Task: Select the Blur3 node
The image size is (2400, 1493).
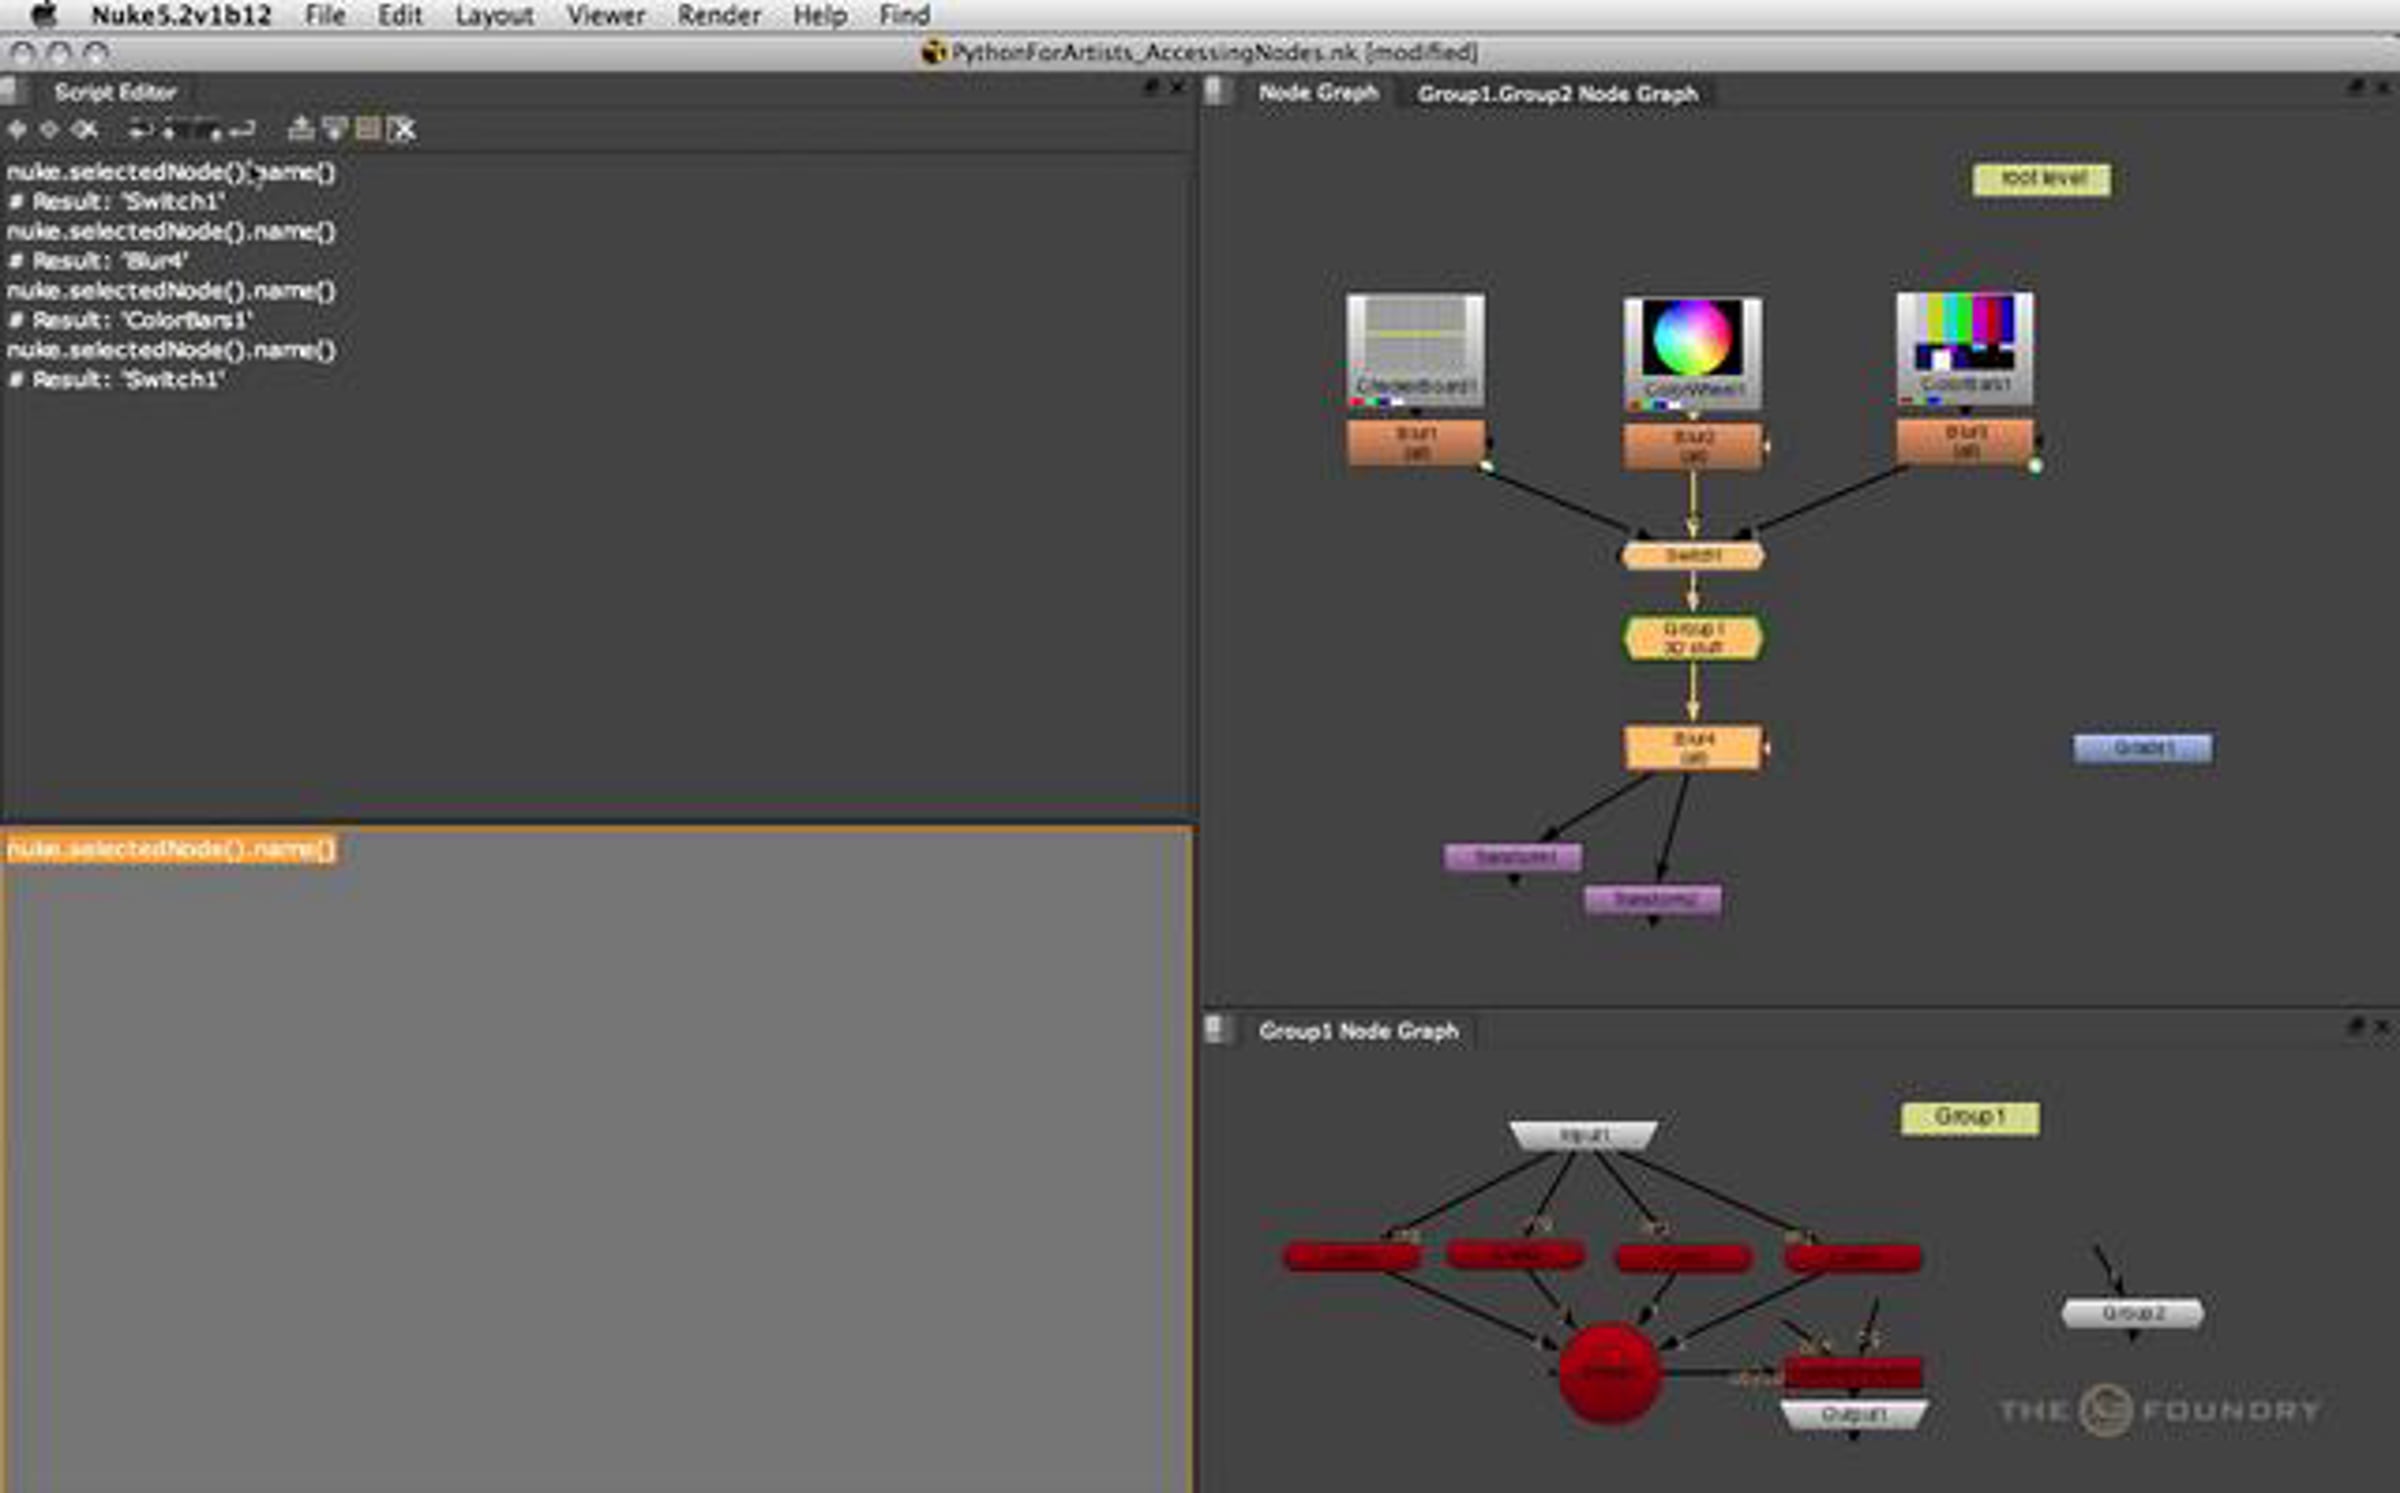Action: point(1965,442)
